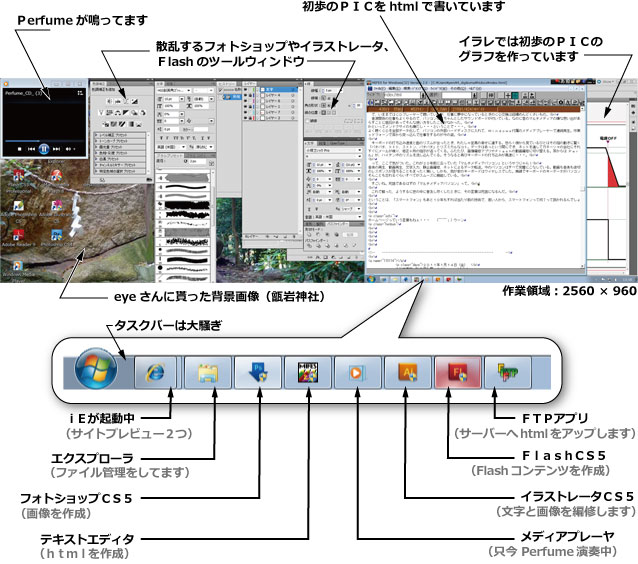This screenshot has height=564, width=638.
Task: Skip to next track in media player
Action: click(x=56, y=149)
